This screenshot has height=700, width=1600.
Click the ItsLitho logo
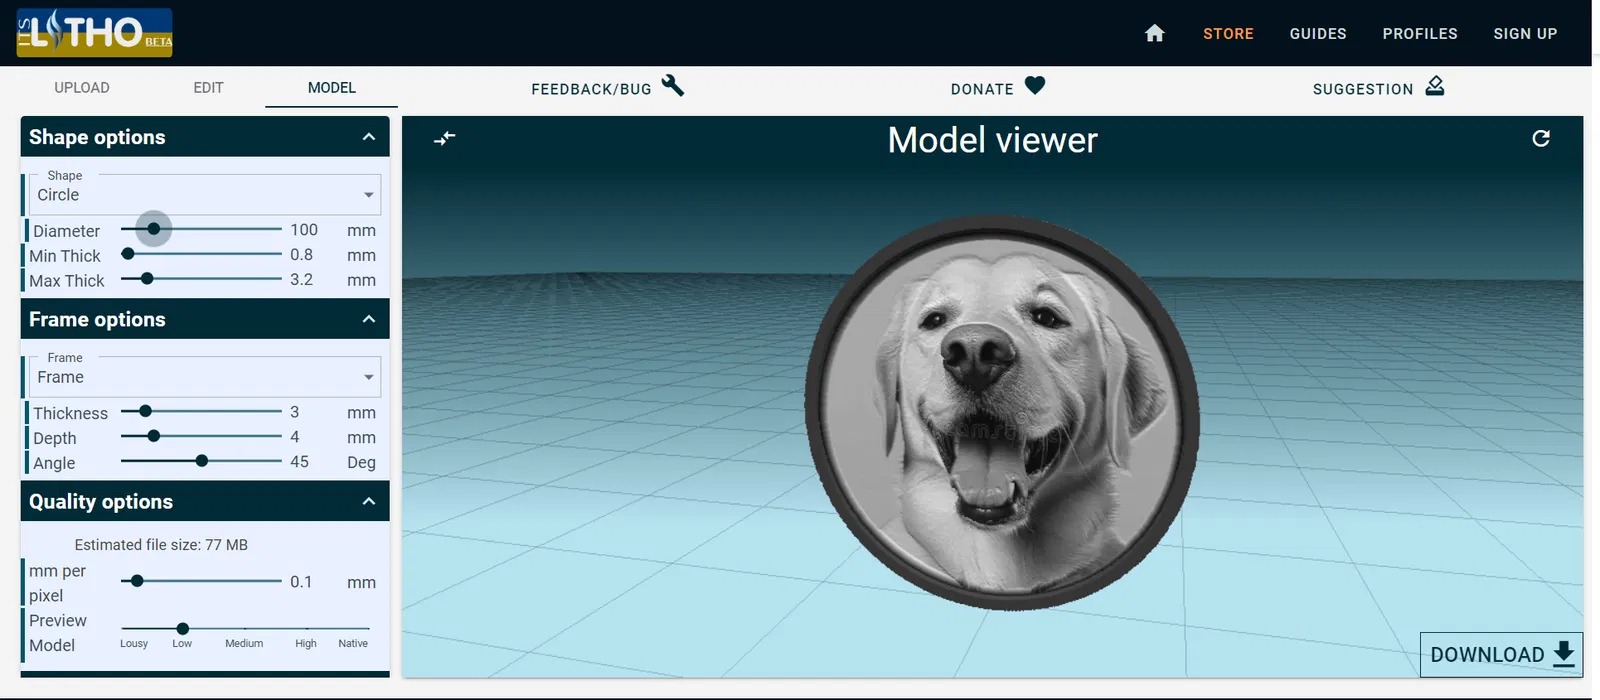pyautogui.click(x=94, y=33)
